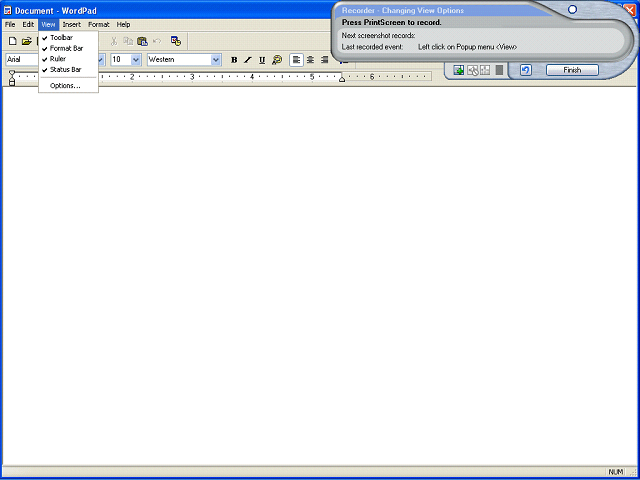Select Align Right
Screen dimensions: 640x480
(x=324, y=60)
